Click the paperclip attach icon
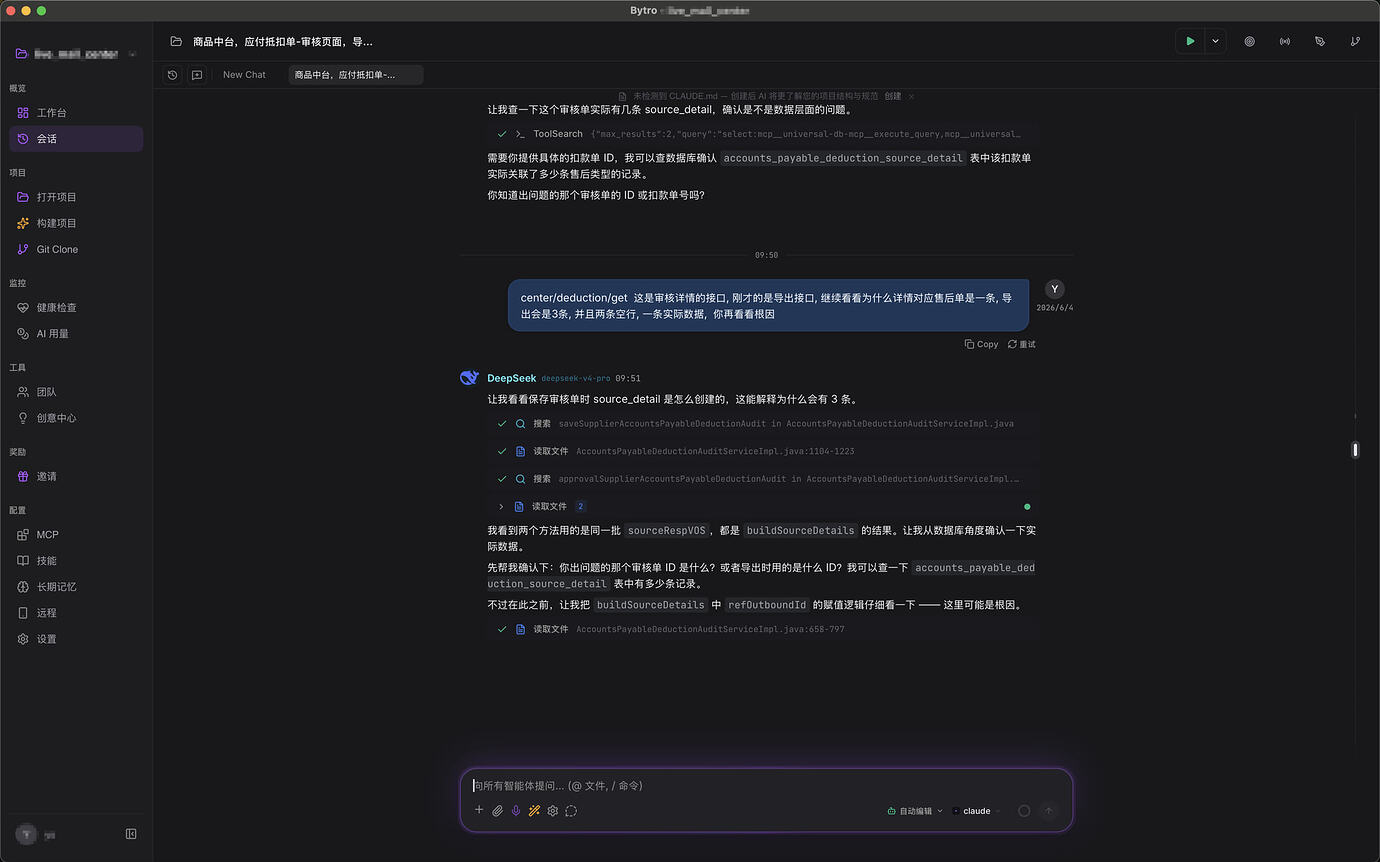This screenshot has width=1380, height=862. pyautogui.click(x=497, y=811)
